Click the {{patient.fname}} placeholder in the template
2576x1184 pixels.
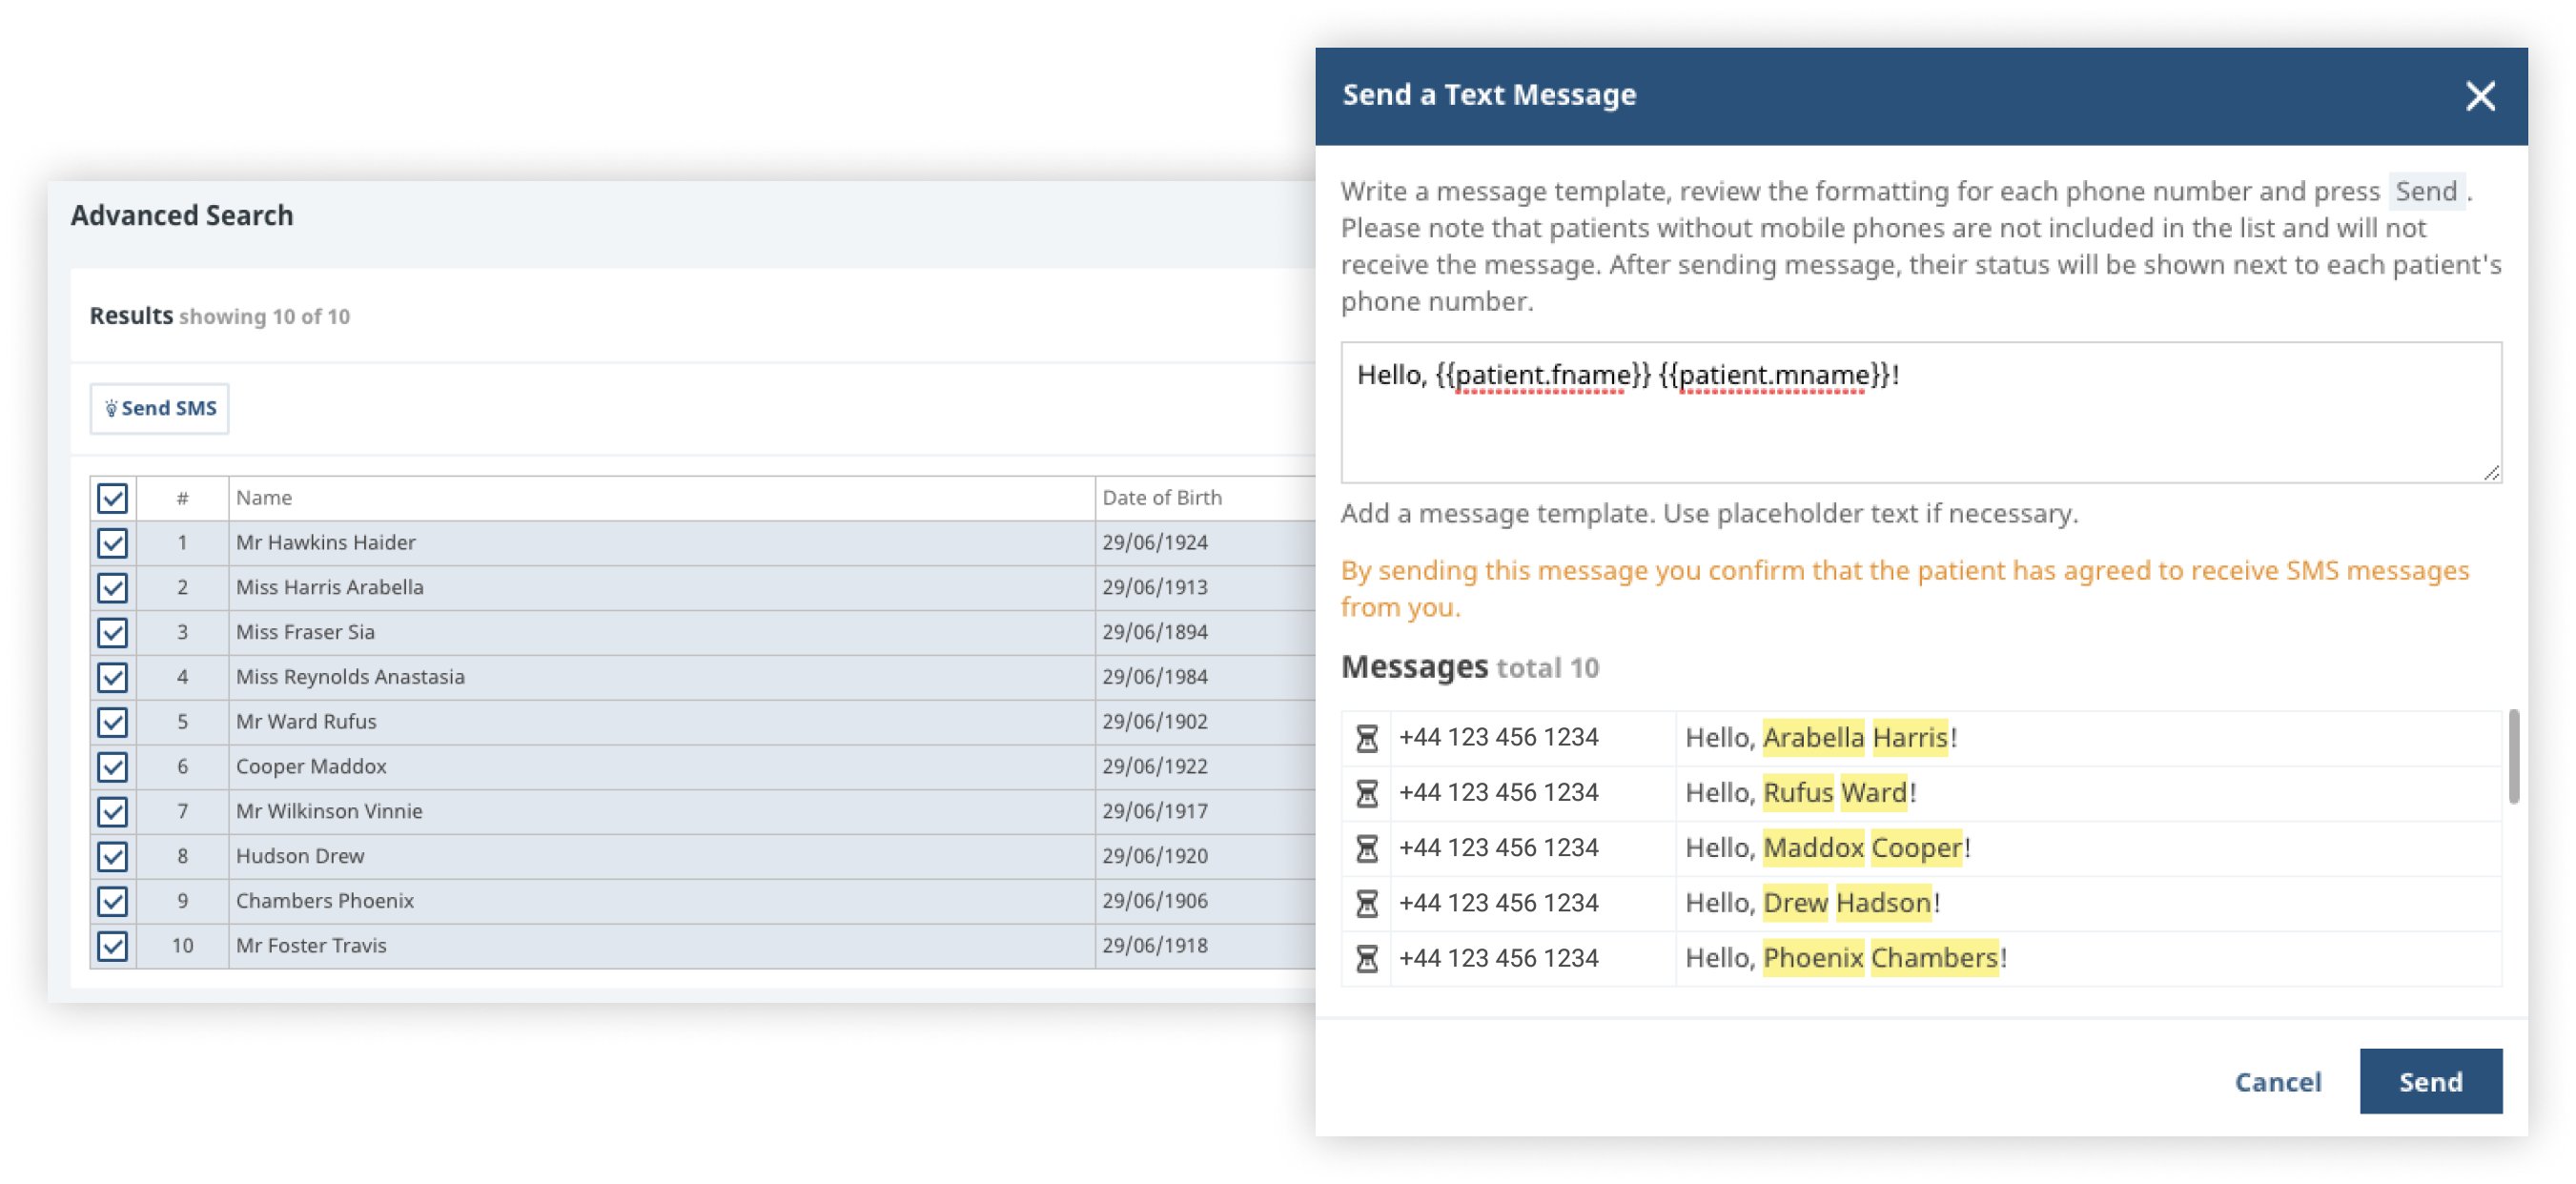pyautogui.click(x=1540, y=375)
